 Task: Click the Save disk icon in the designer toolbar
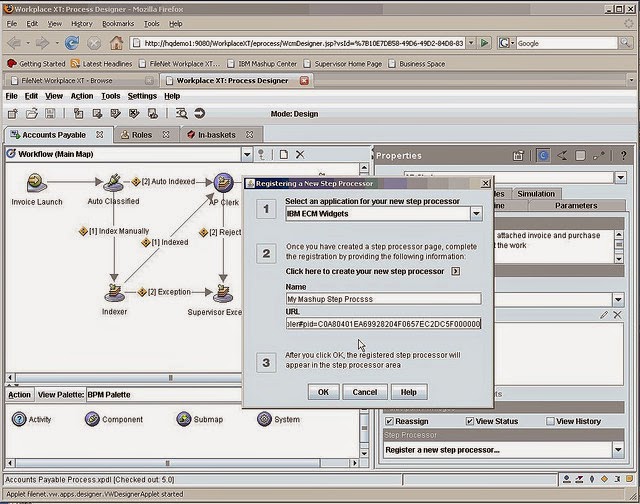pyautogui.click(x=50, y=114)
